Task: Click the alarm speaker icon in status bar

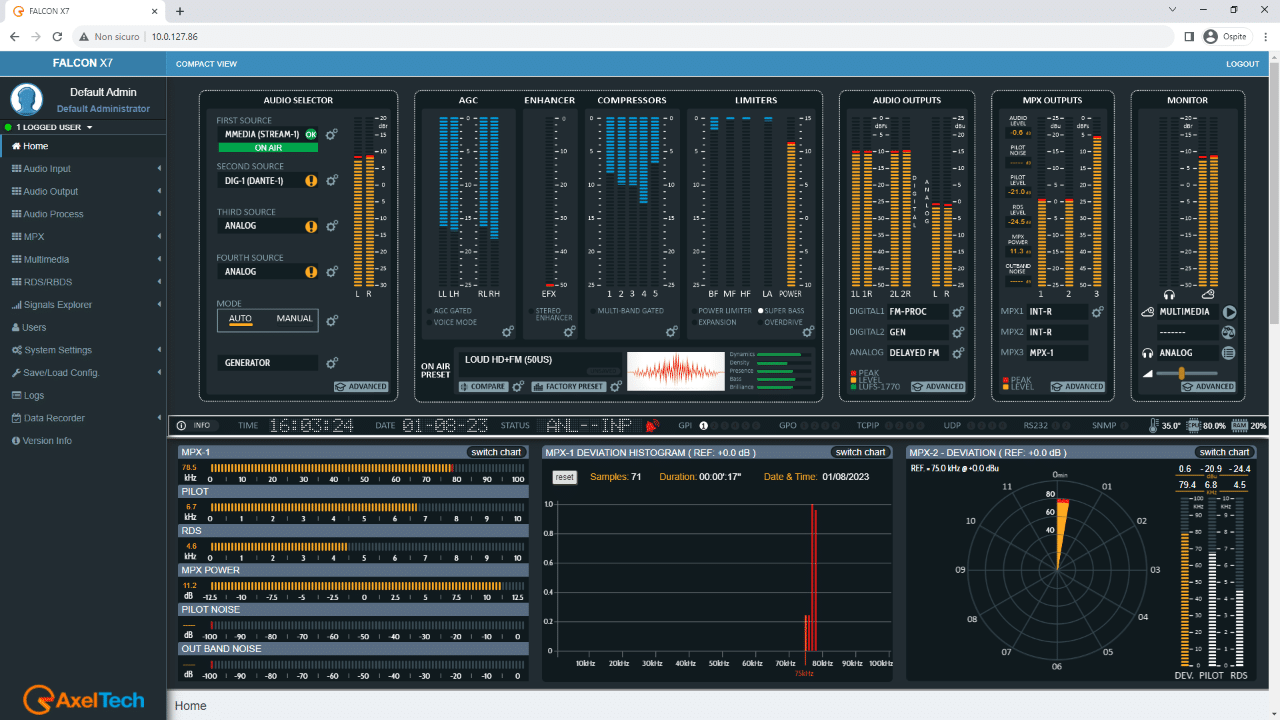Action: coord(652,425)
